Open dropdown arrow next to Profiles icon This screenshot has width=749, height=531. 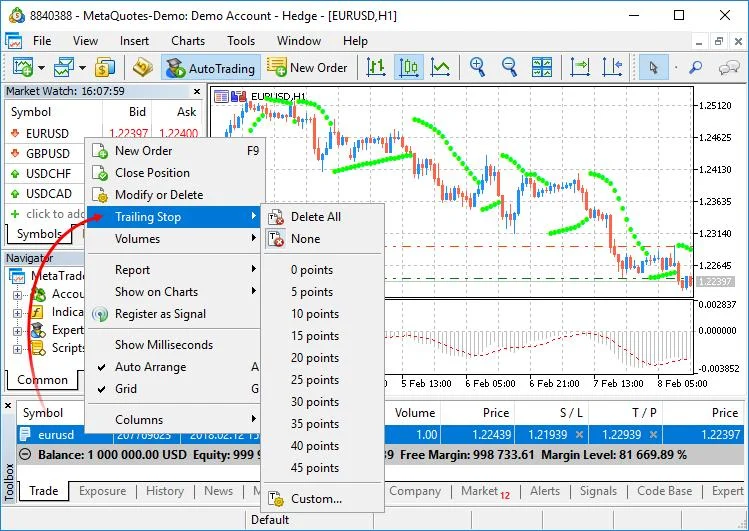82,68
